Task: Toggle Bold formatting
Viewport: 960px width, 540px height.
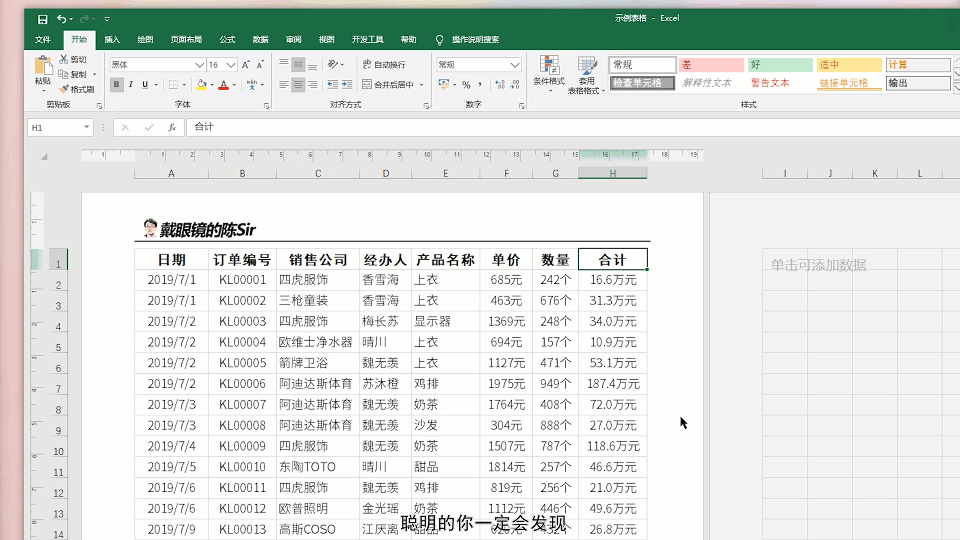Action: pos(116,84)
